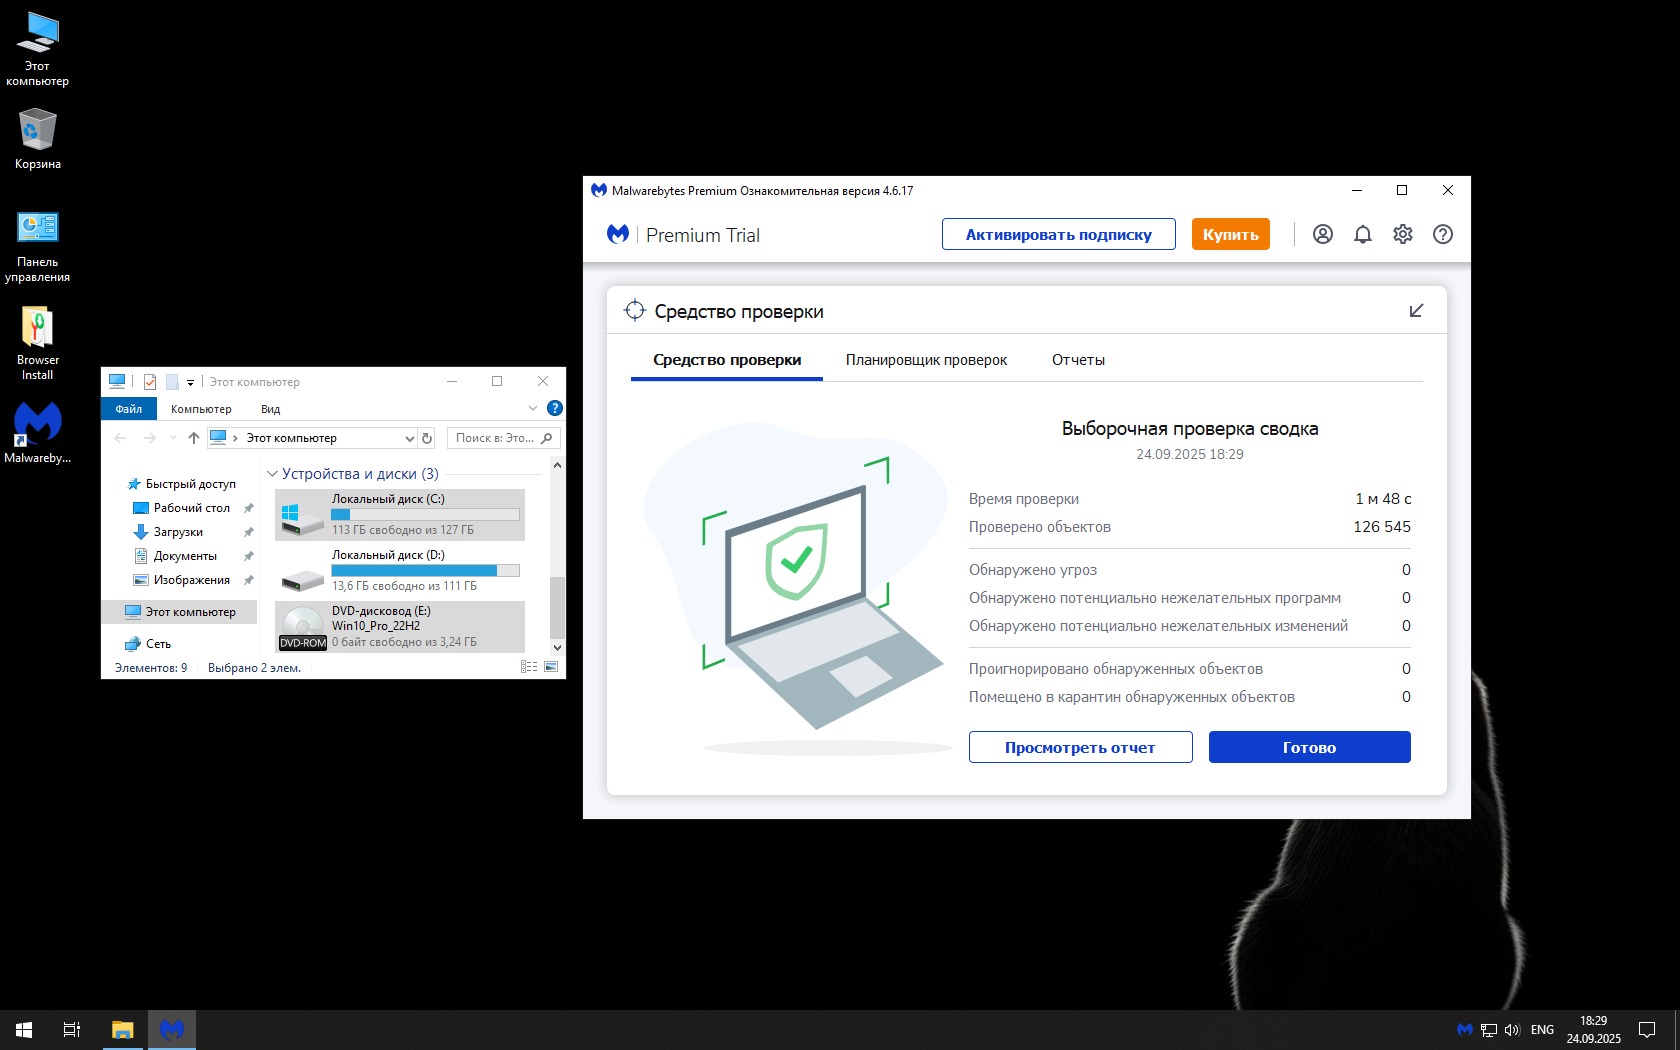Click the breadcrumb chevron before Этот компьютер

tap(236, 438)
